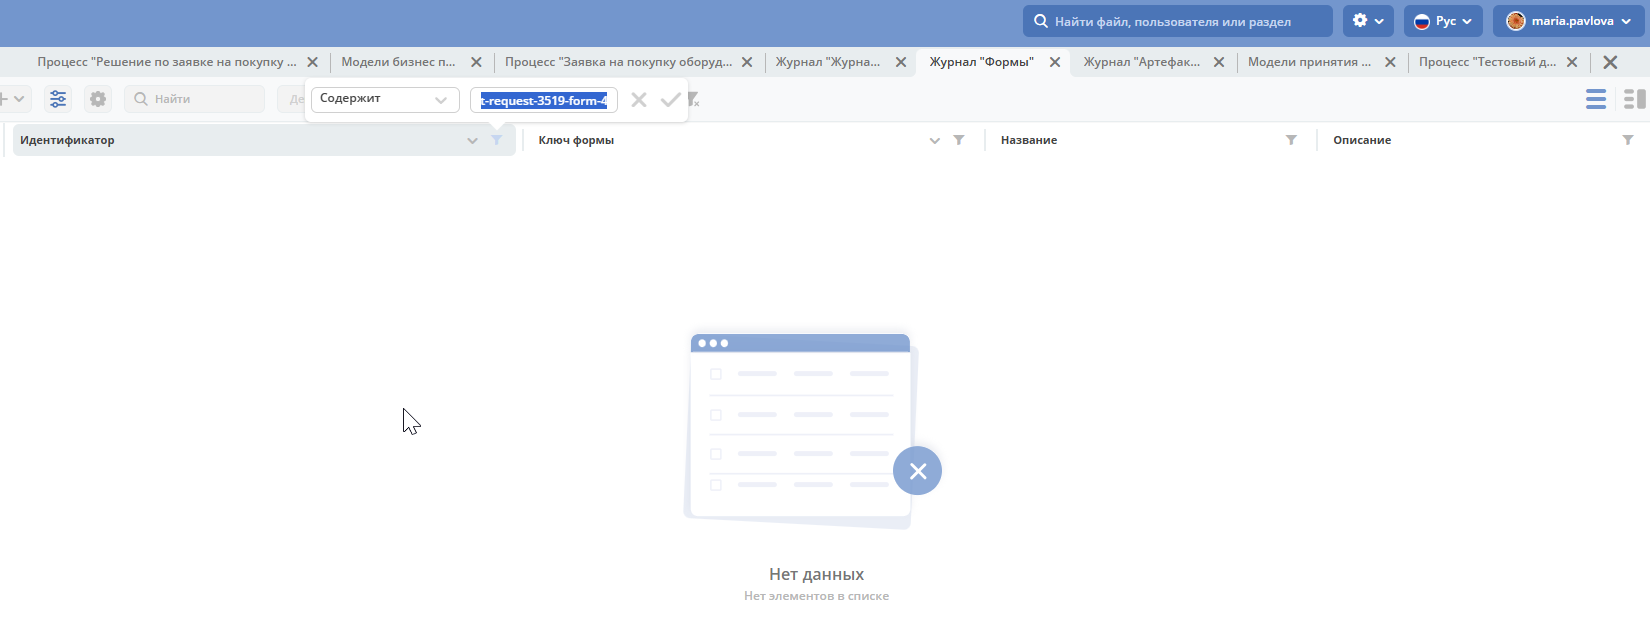Switch to list view mode
This screenshot has width=1650, height=619.
coord(1596,99)
